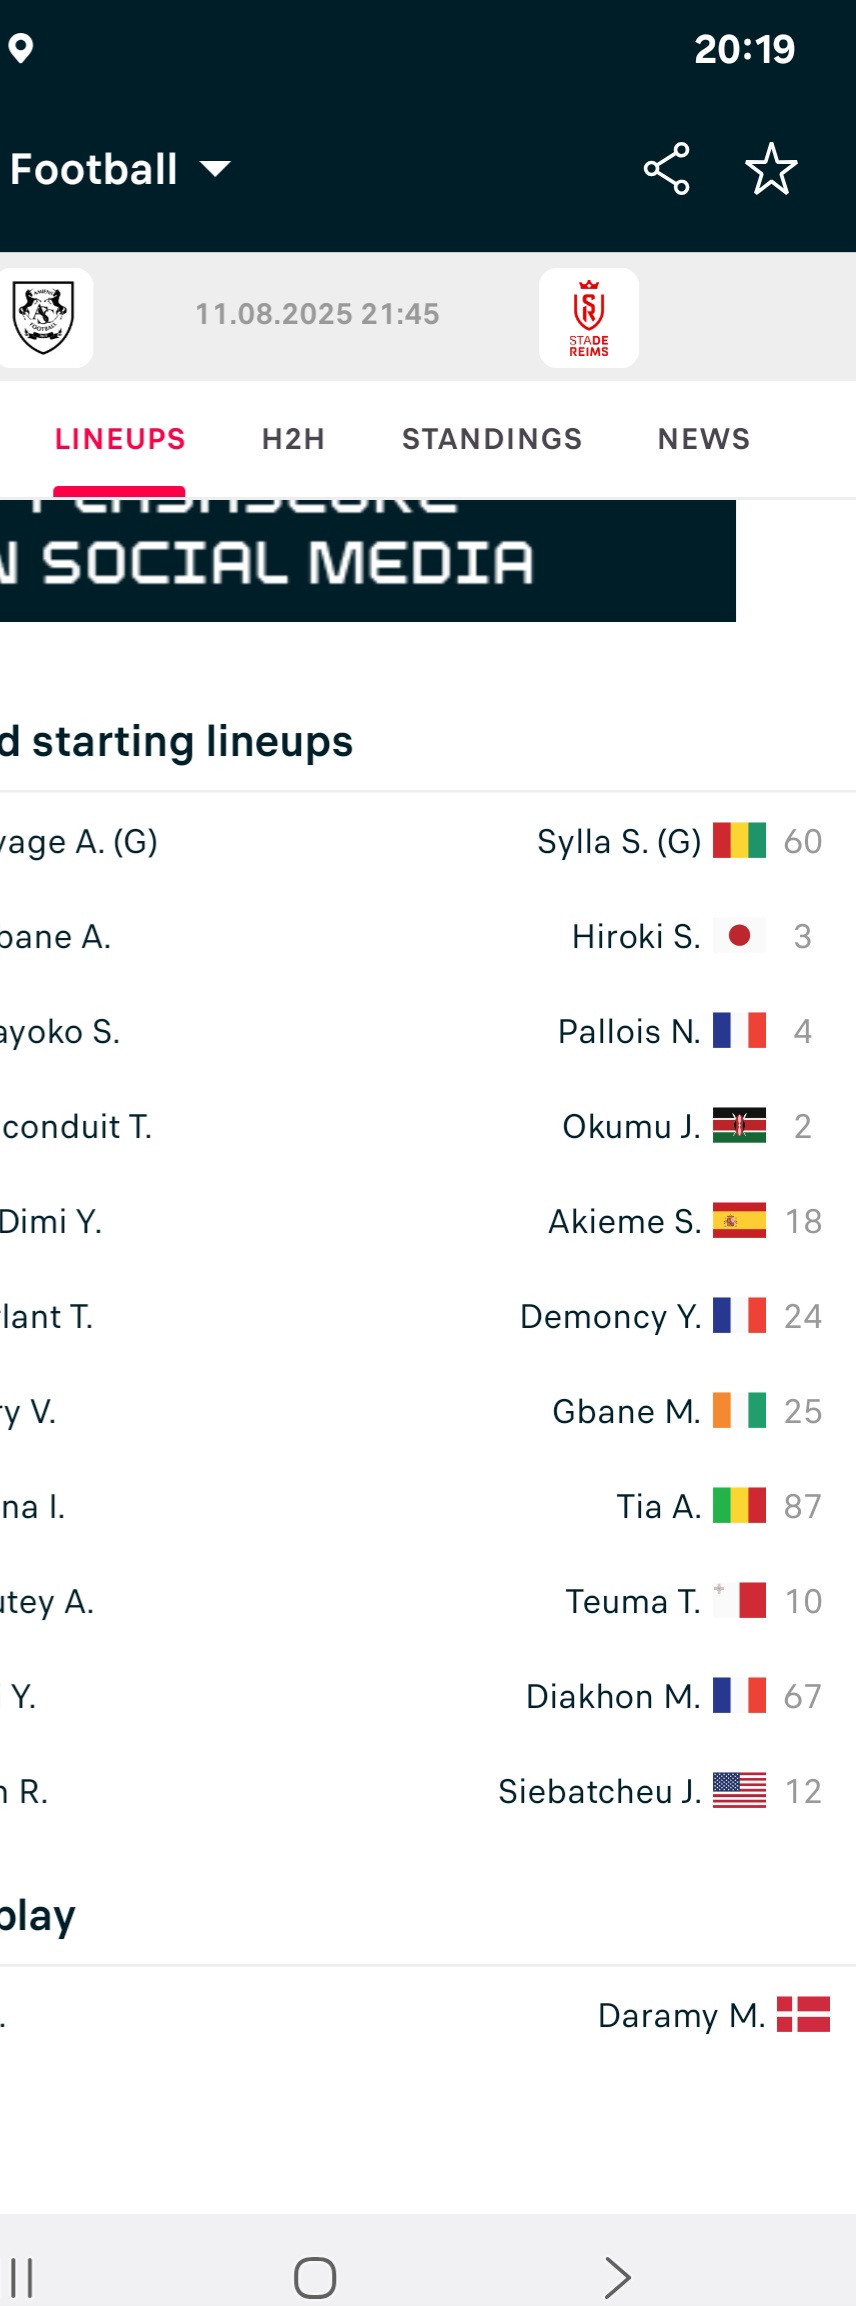Select the LINEUPS tab
The height and width of the screenshot is (2306, 856).
[x=120, y=439]
